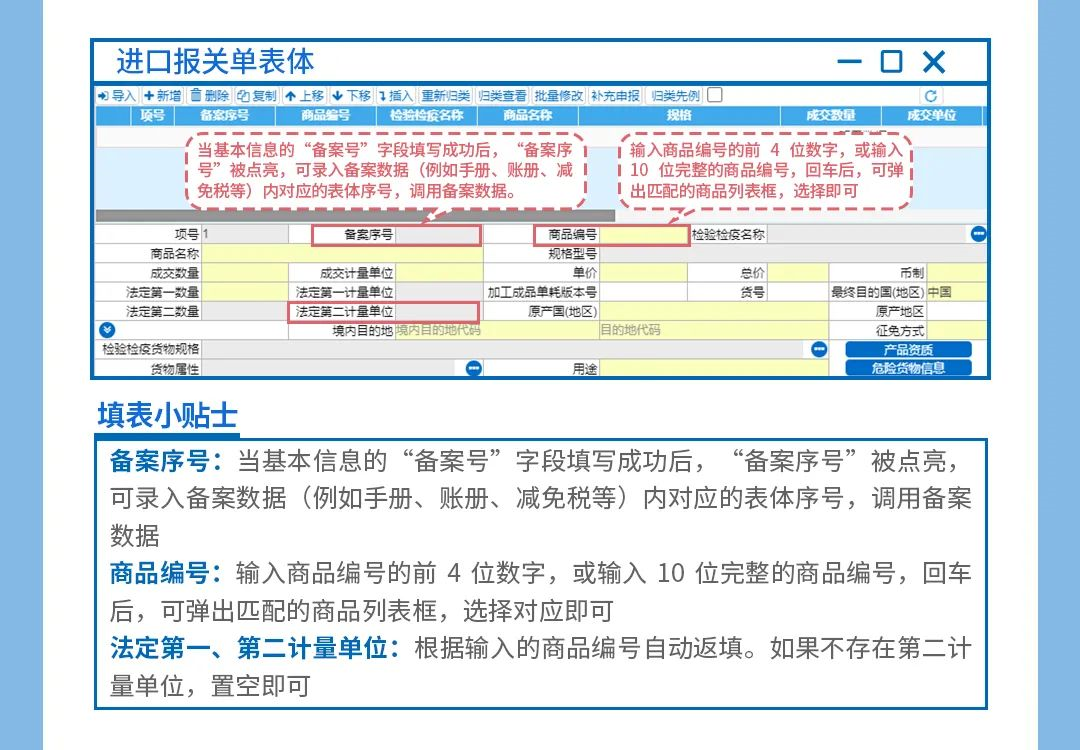Click the 检验检疫名称 column header

426,116
